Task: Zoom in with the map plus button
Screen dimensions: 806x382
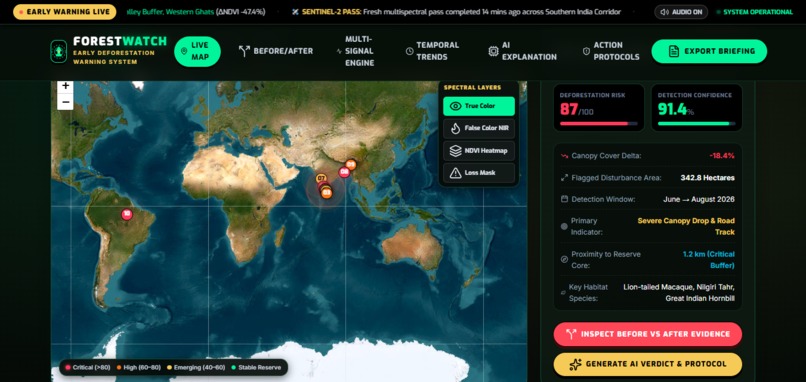Action: click(x=65, y=86)
